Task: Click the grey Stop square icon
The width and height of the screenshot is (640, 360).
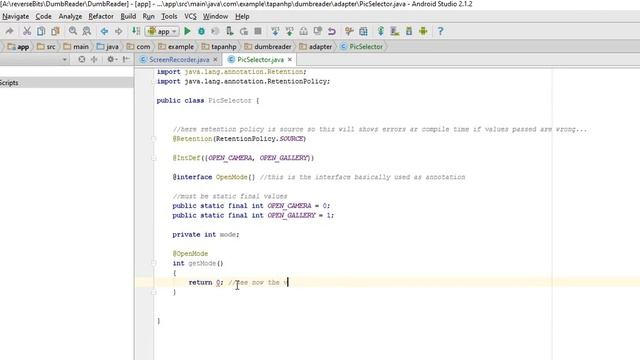Action: 258,31
